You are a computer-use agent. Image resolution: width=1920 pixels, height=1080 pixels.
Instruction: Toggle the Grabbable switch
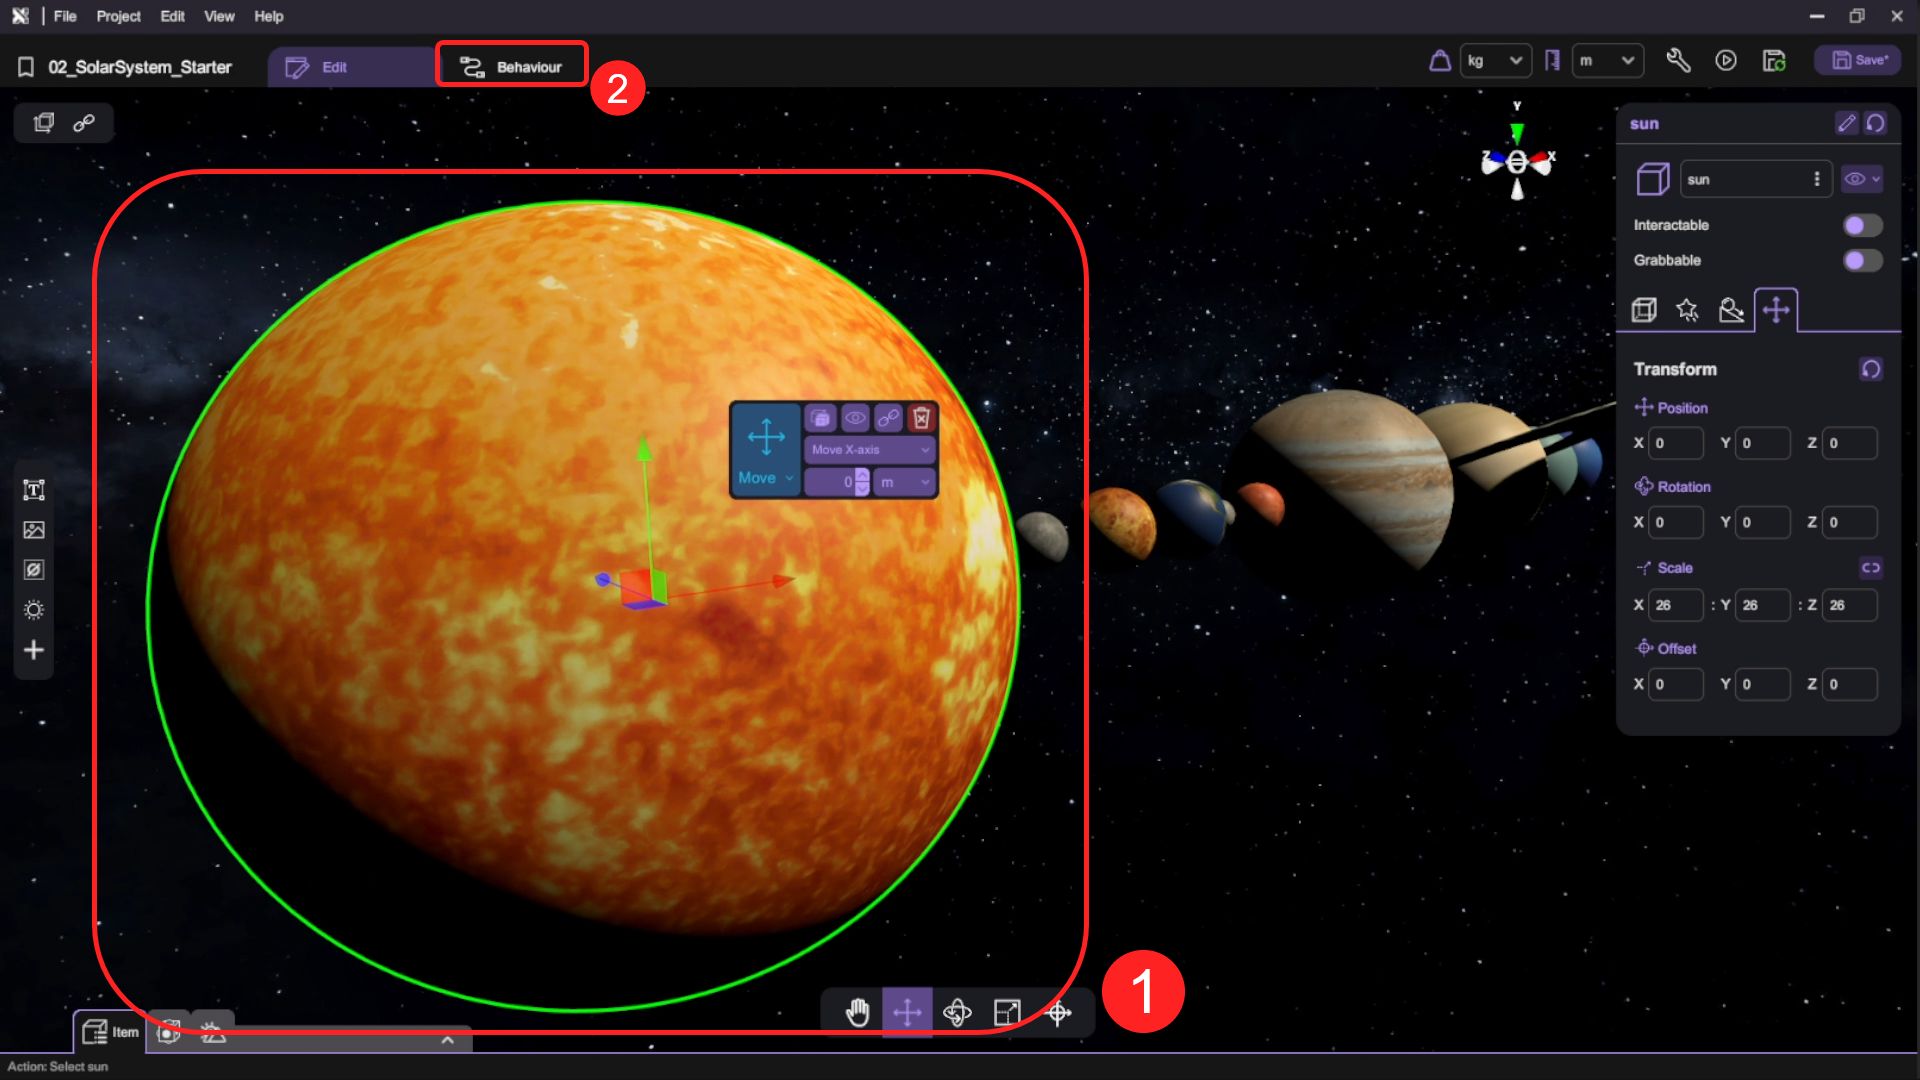[x=1862, y=260]
